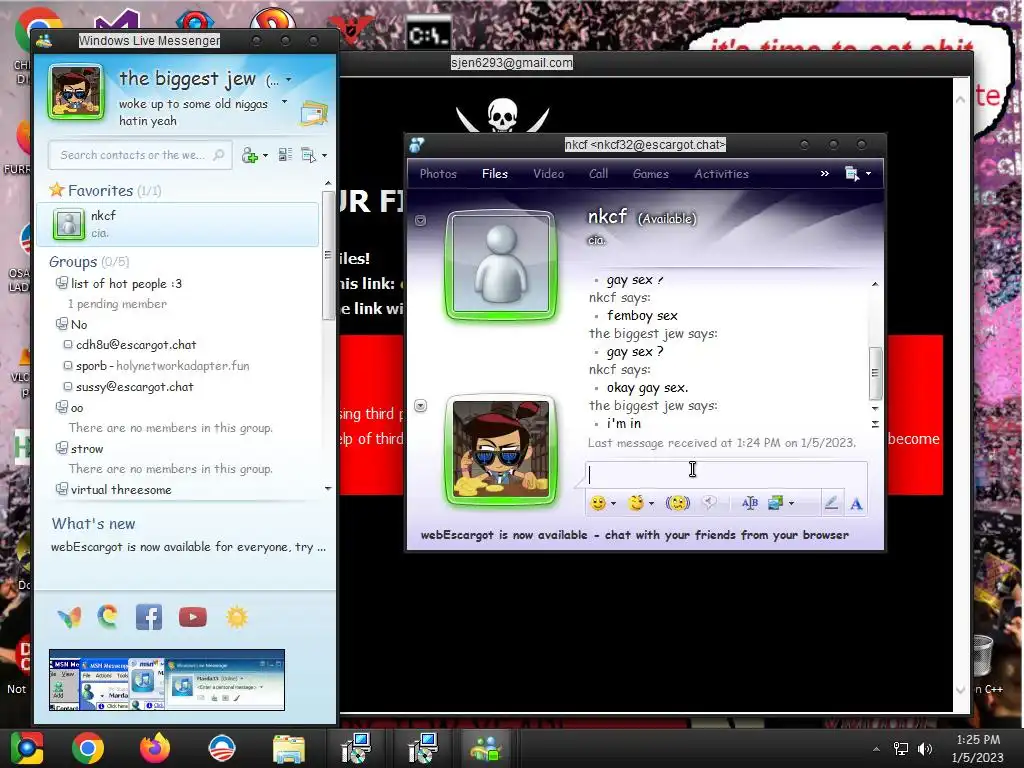Select contact sussy@escargot.chat
The image size is (1024, 768).
tap(135, 387)
